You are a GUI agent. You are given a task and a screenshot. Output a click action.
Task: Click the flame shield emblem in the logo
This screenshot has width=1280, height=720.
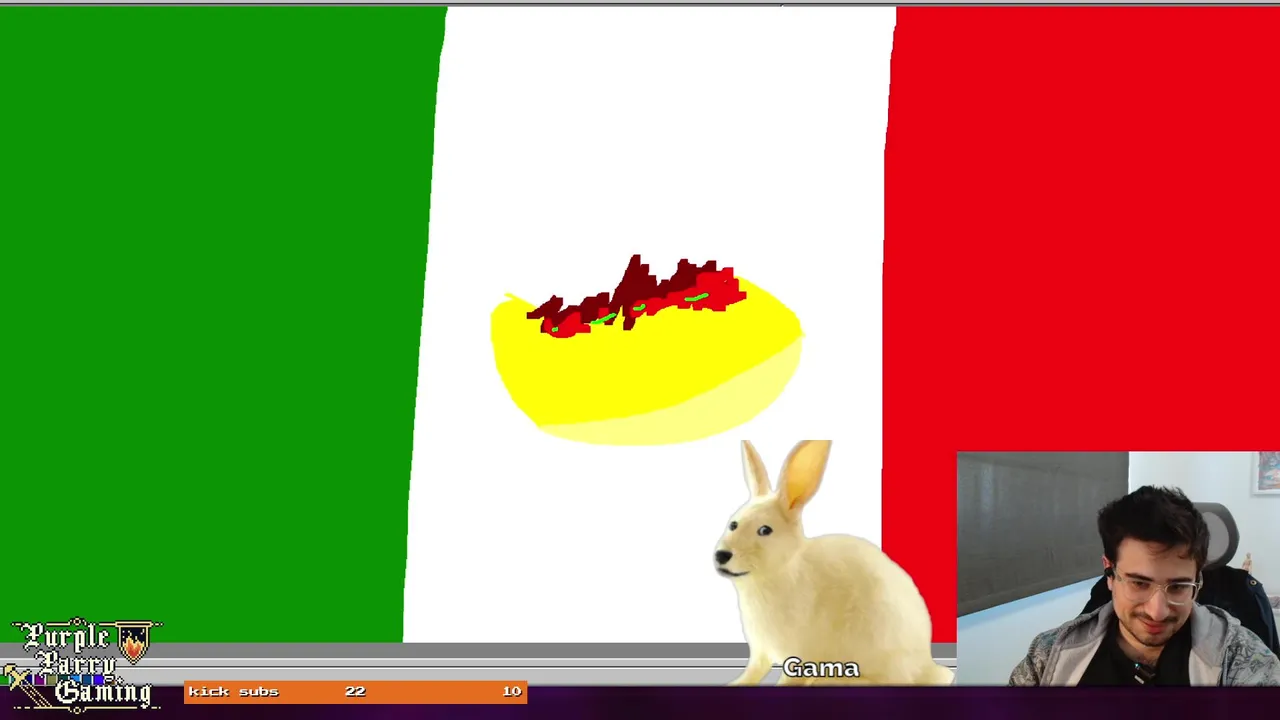133,640
